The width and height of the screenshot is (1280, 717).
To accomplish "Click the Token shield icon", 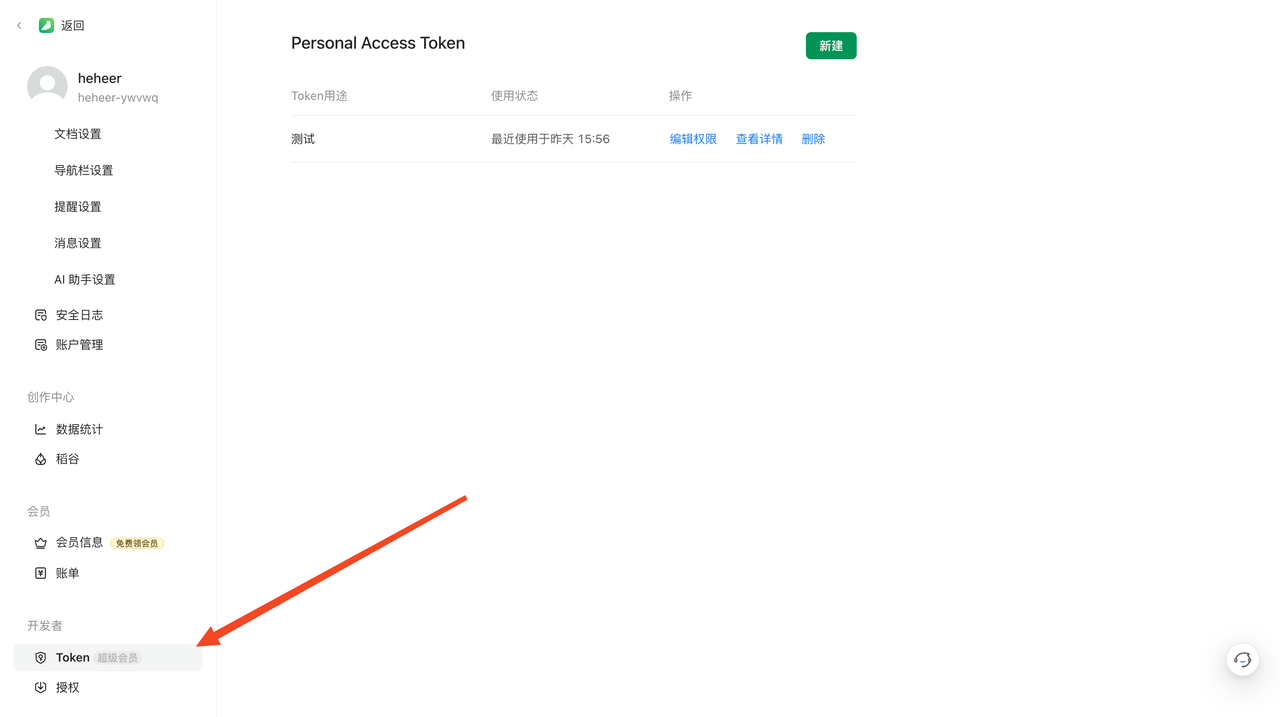I will coord(41,658).
